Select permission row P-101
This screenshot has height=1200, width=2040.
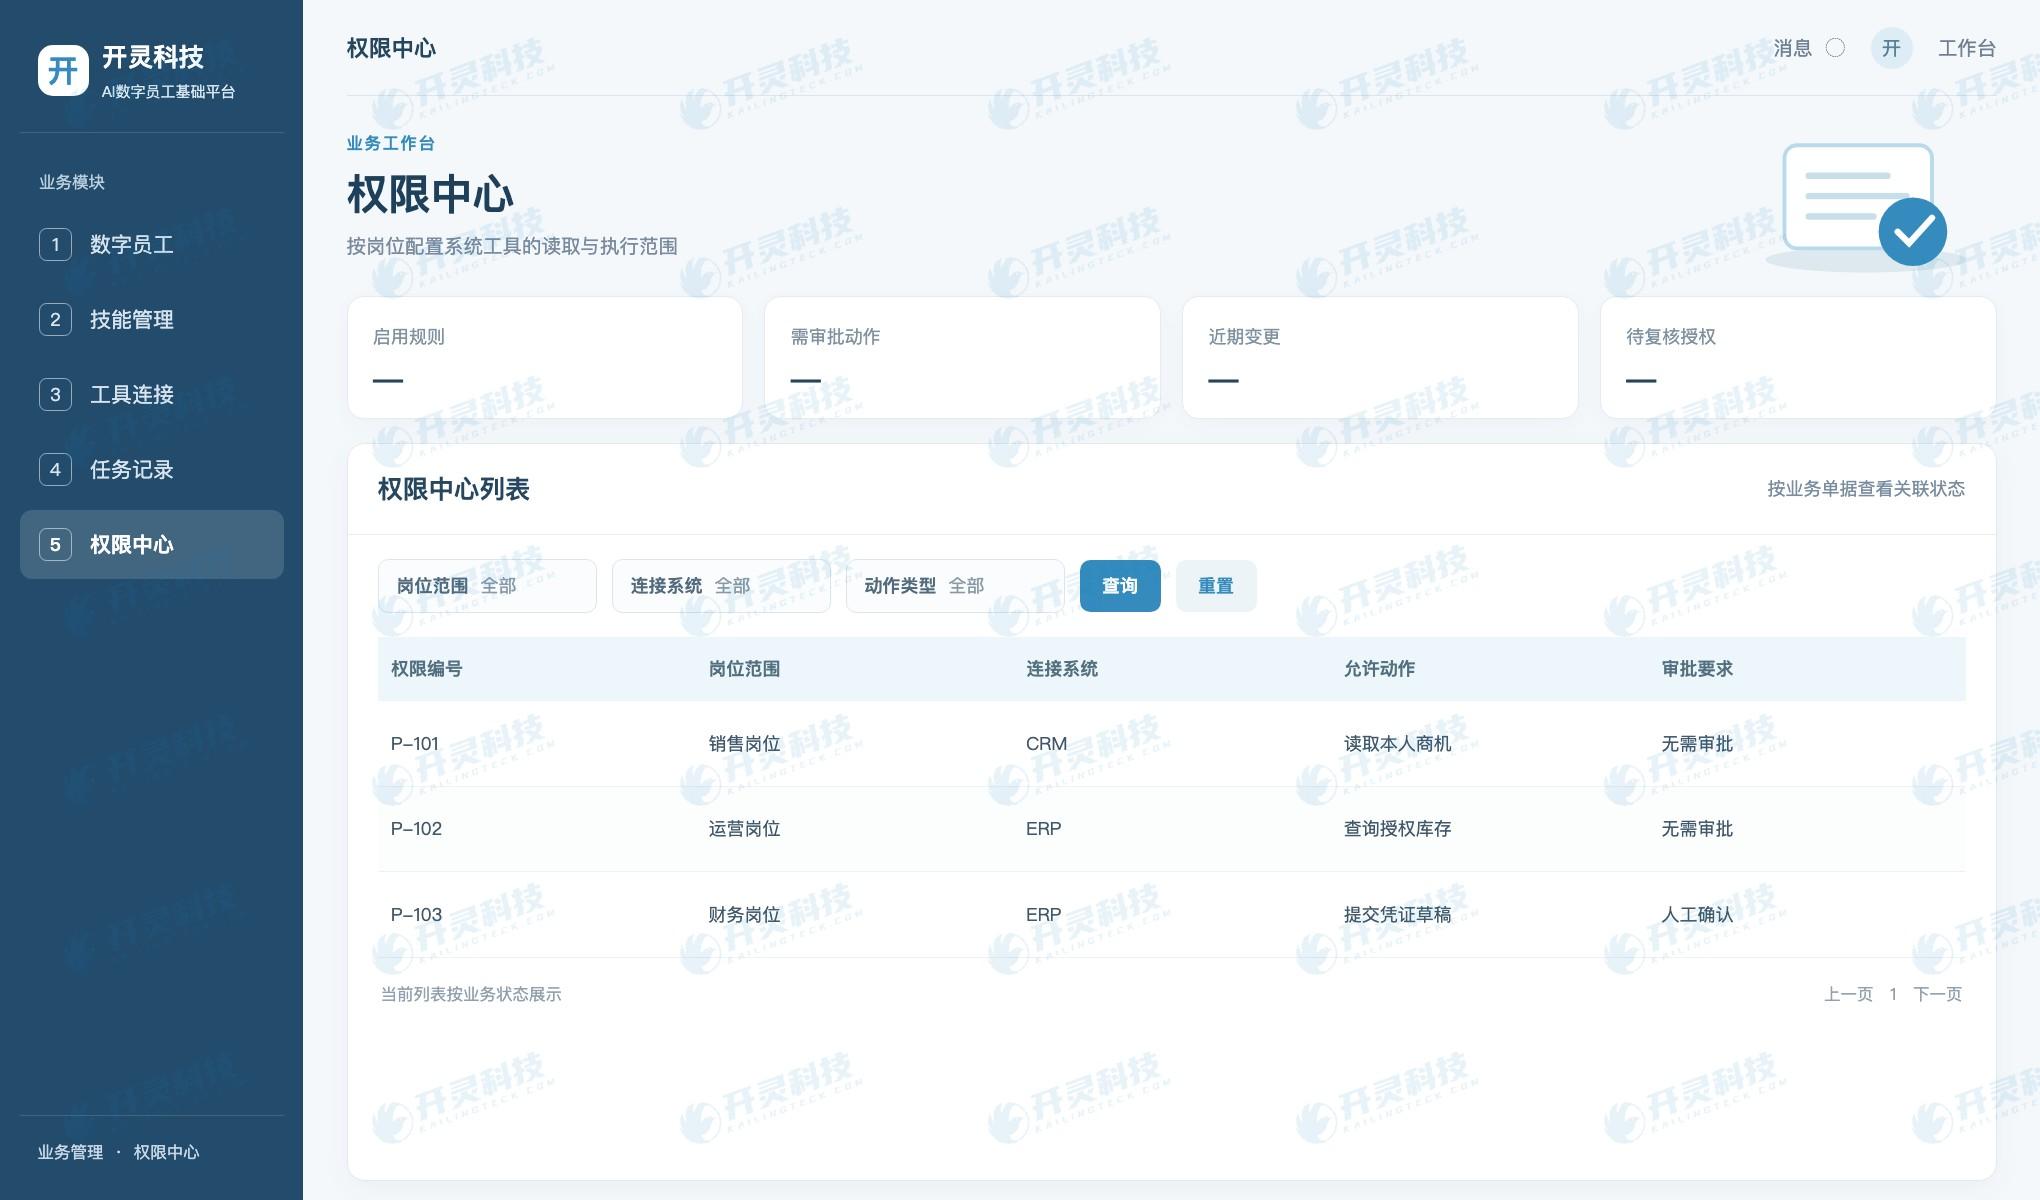(1172, 744)
